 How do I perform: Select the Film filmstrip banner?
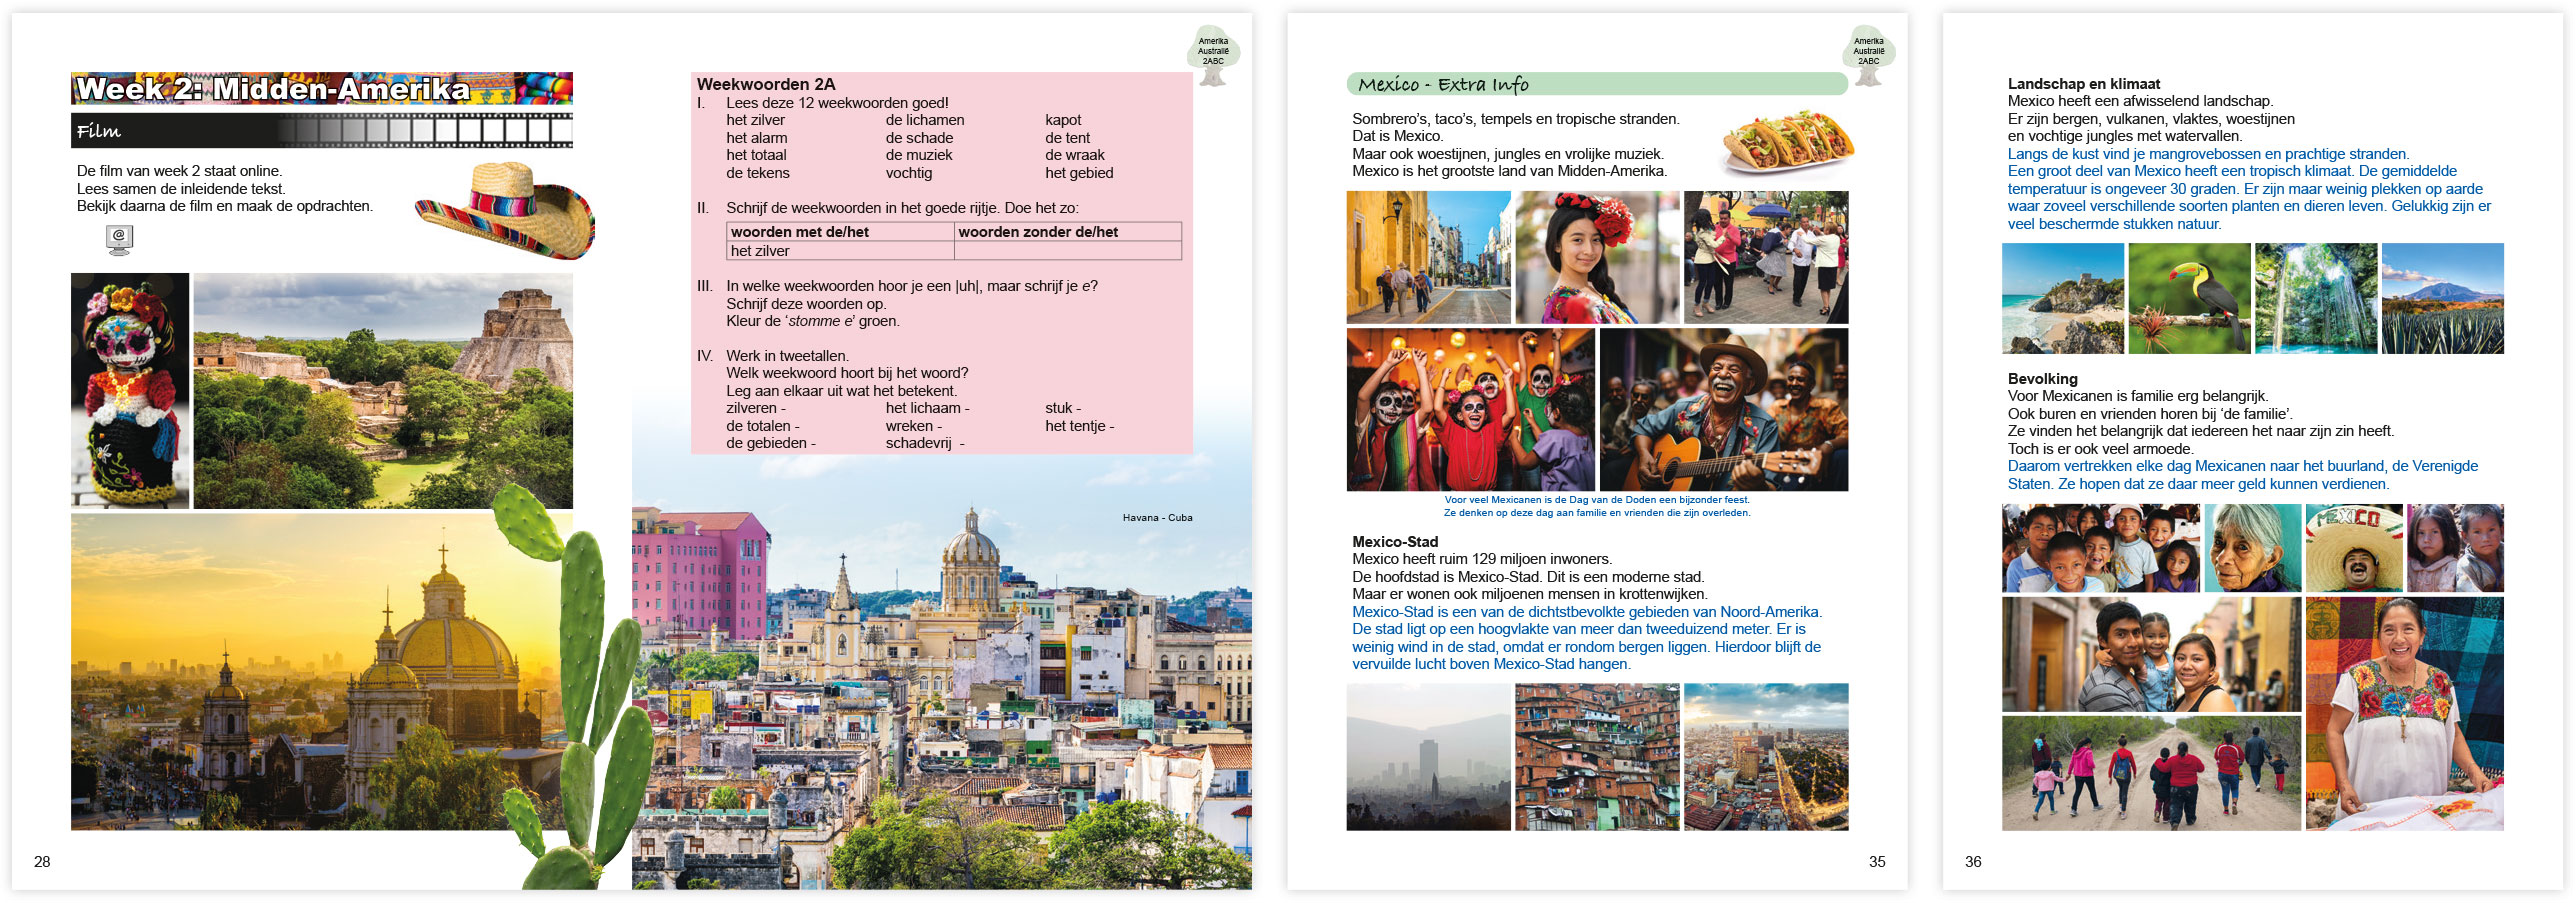pyautogui.click(x=322, y=131)
